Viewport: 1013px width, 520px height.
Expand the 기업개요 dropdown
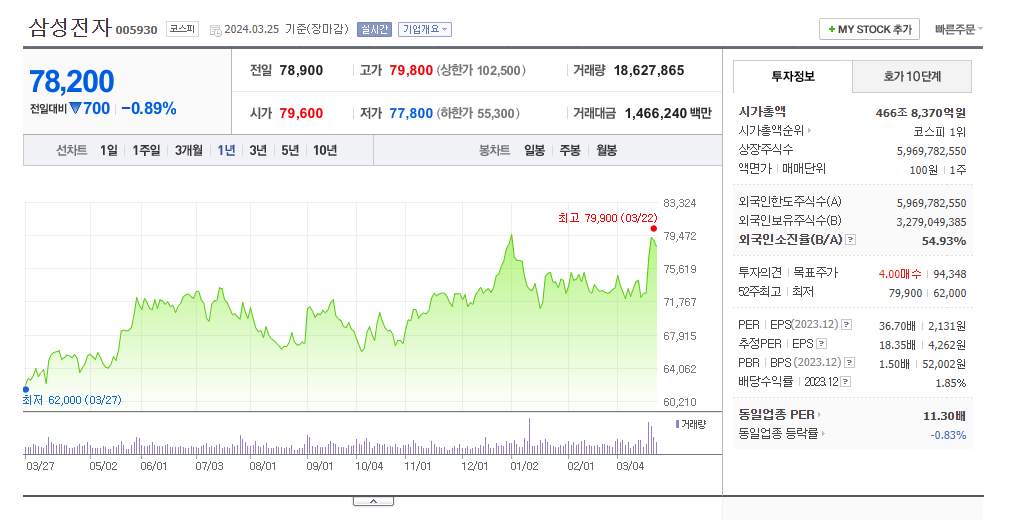coord(424,29)
